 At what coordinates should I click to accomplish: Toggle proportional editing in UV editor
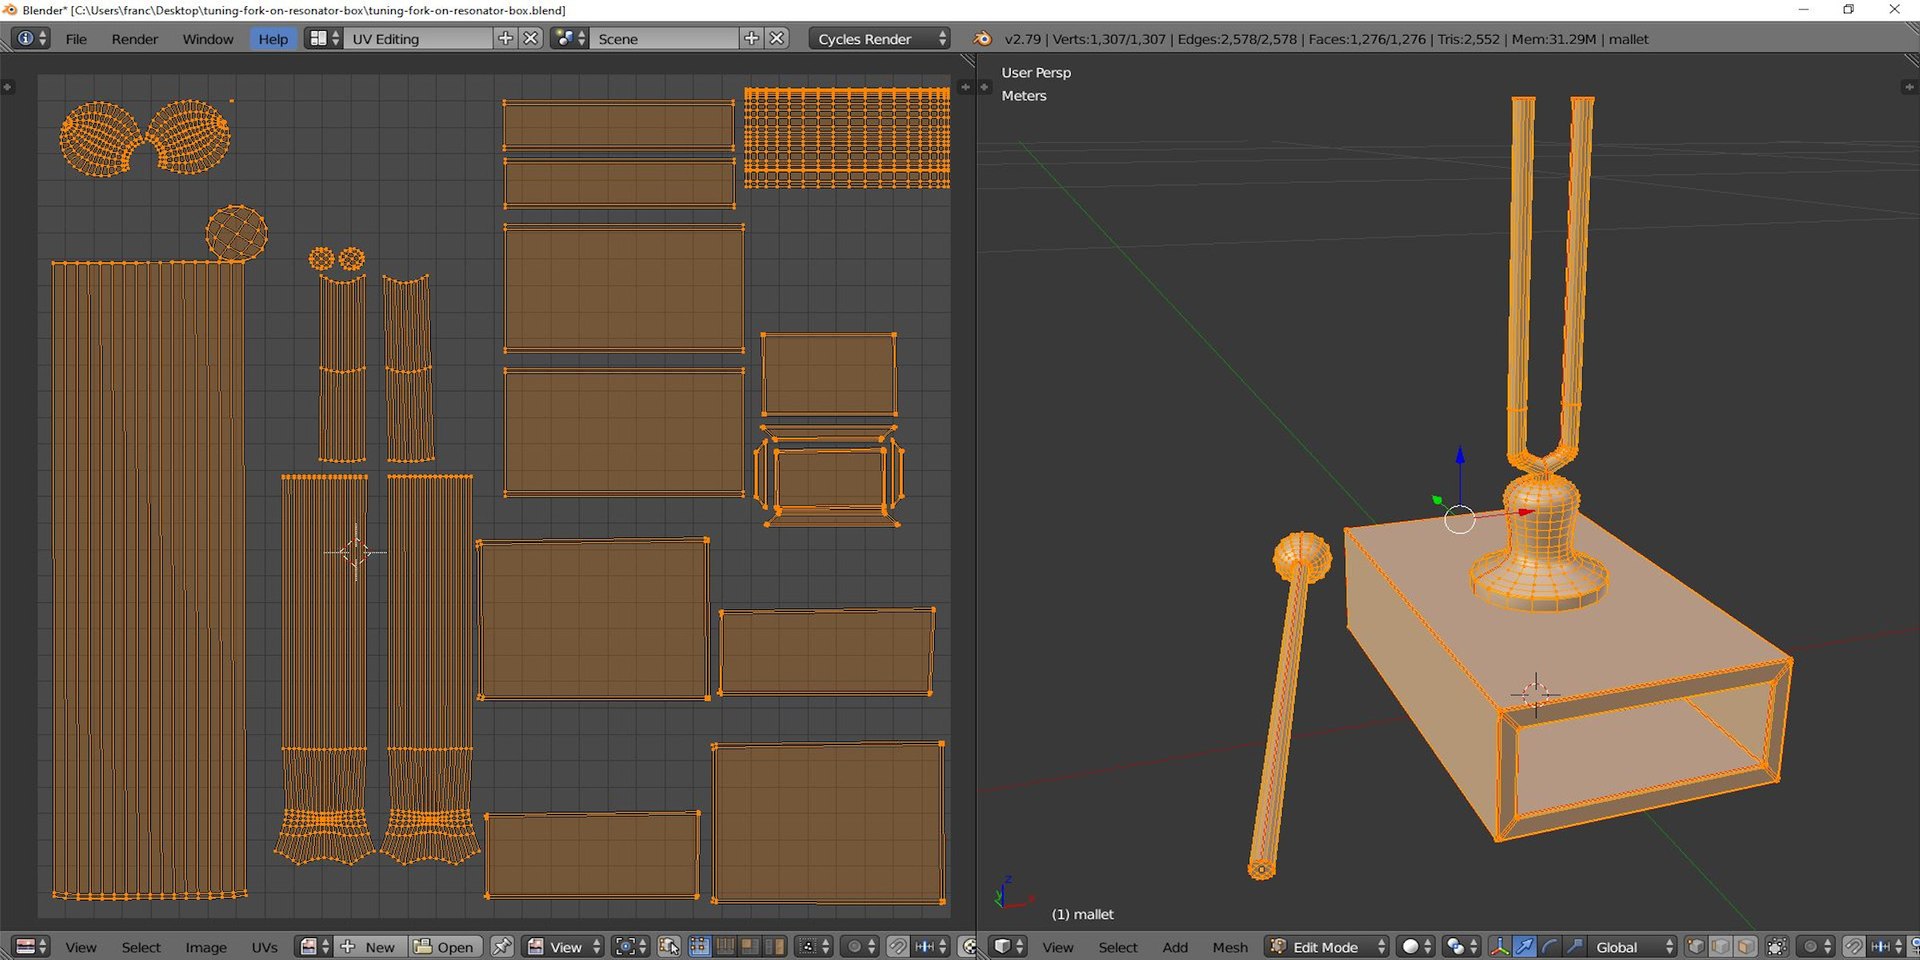860,946
